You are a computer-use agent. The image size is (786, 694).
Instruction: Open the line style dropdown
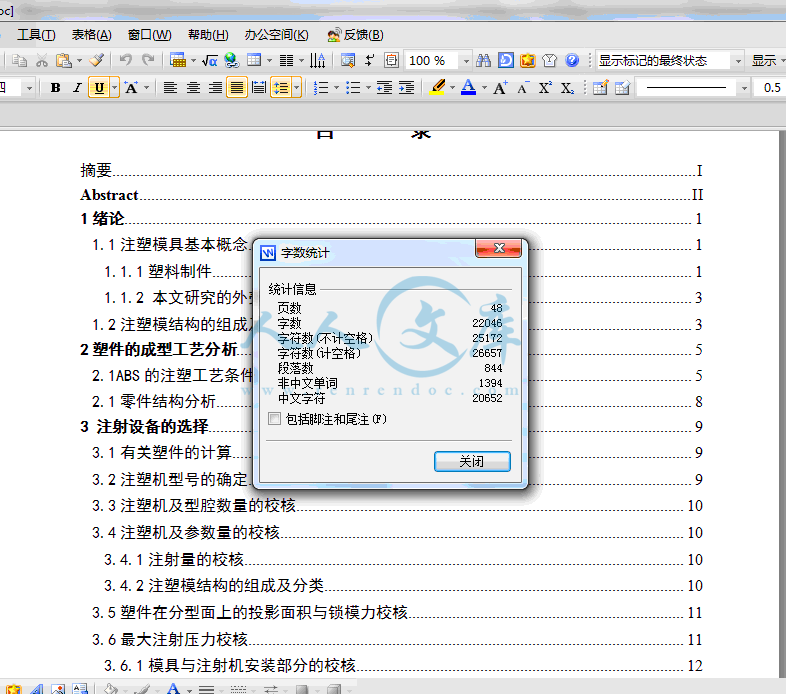tap(744, 88)
